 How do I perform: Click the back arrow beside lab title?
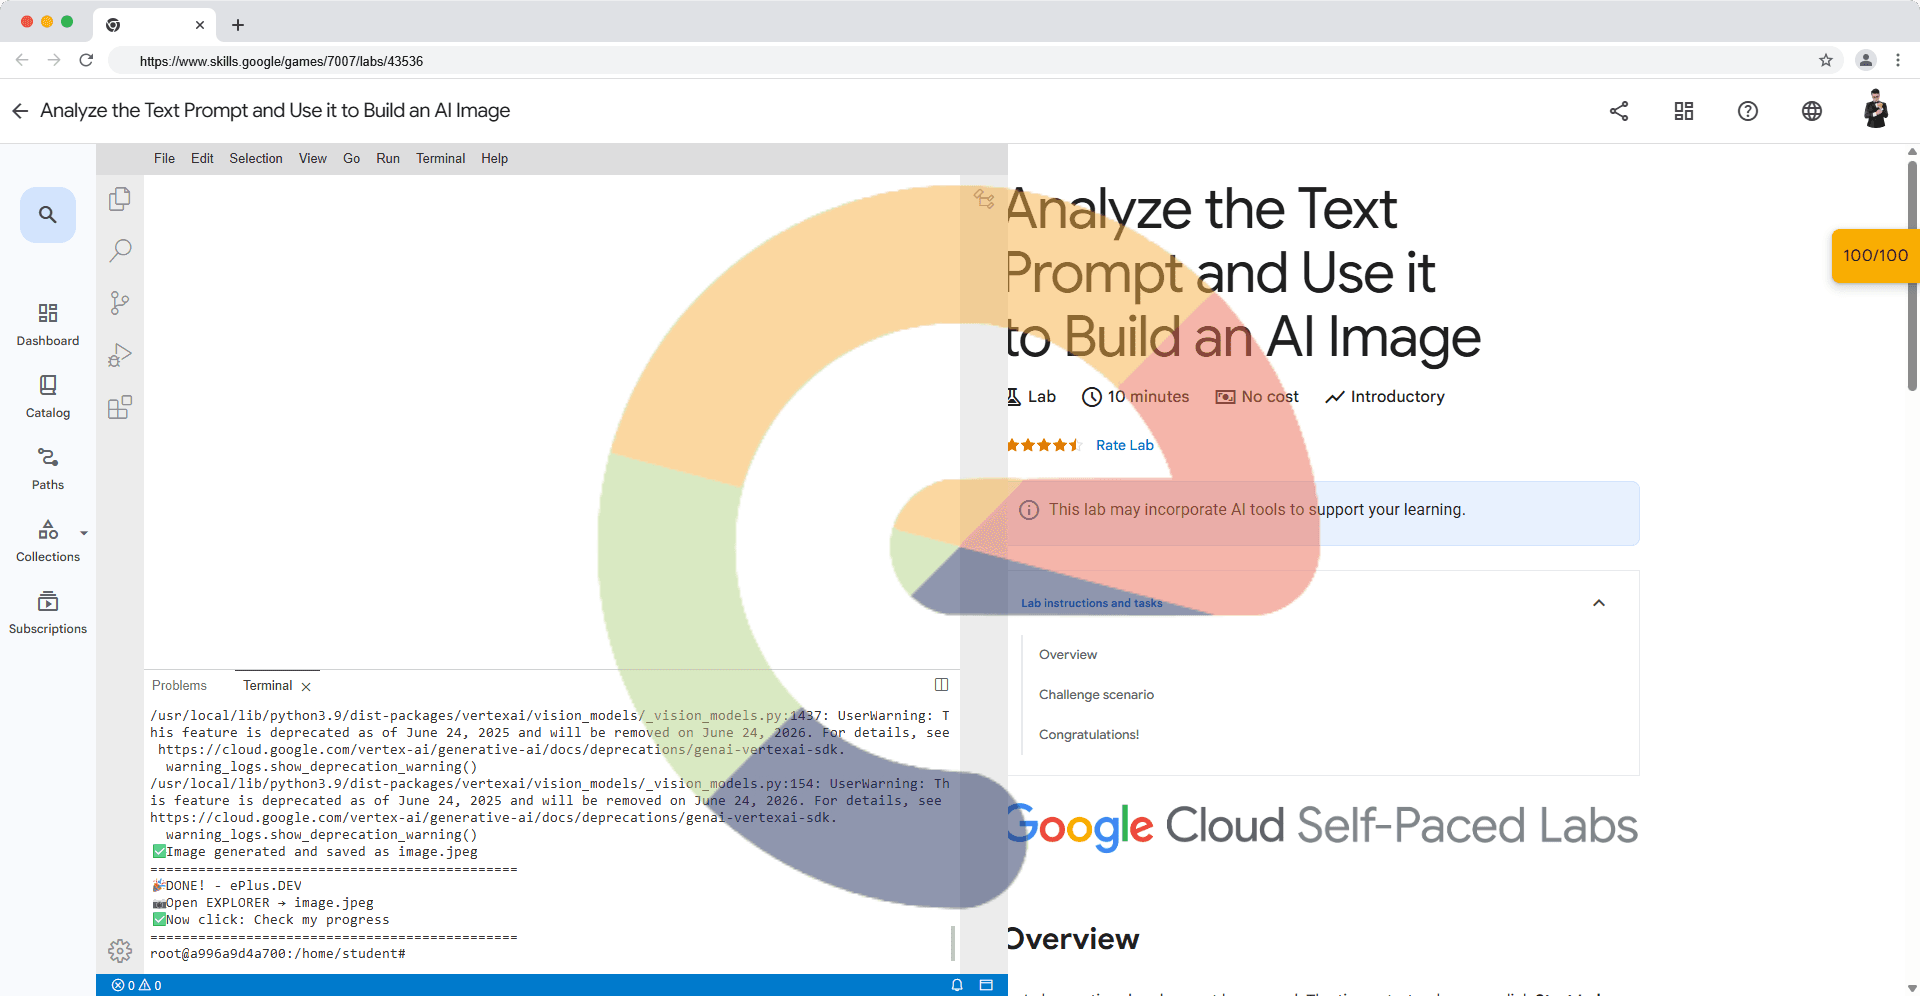point(20,111)
